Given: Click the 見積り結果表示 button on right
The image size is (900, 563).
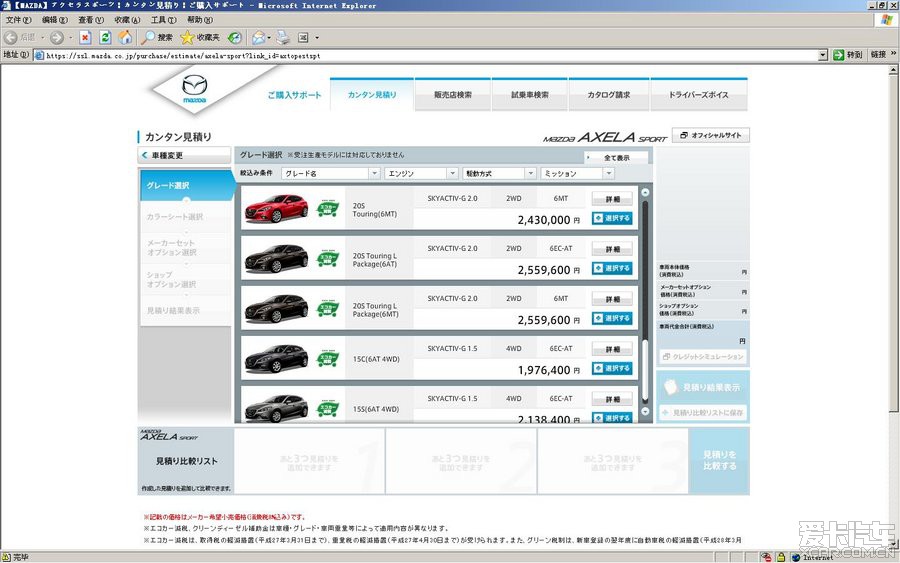Looking at the screenshot, I should click(x=703, y=387).
